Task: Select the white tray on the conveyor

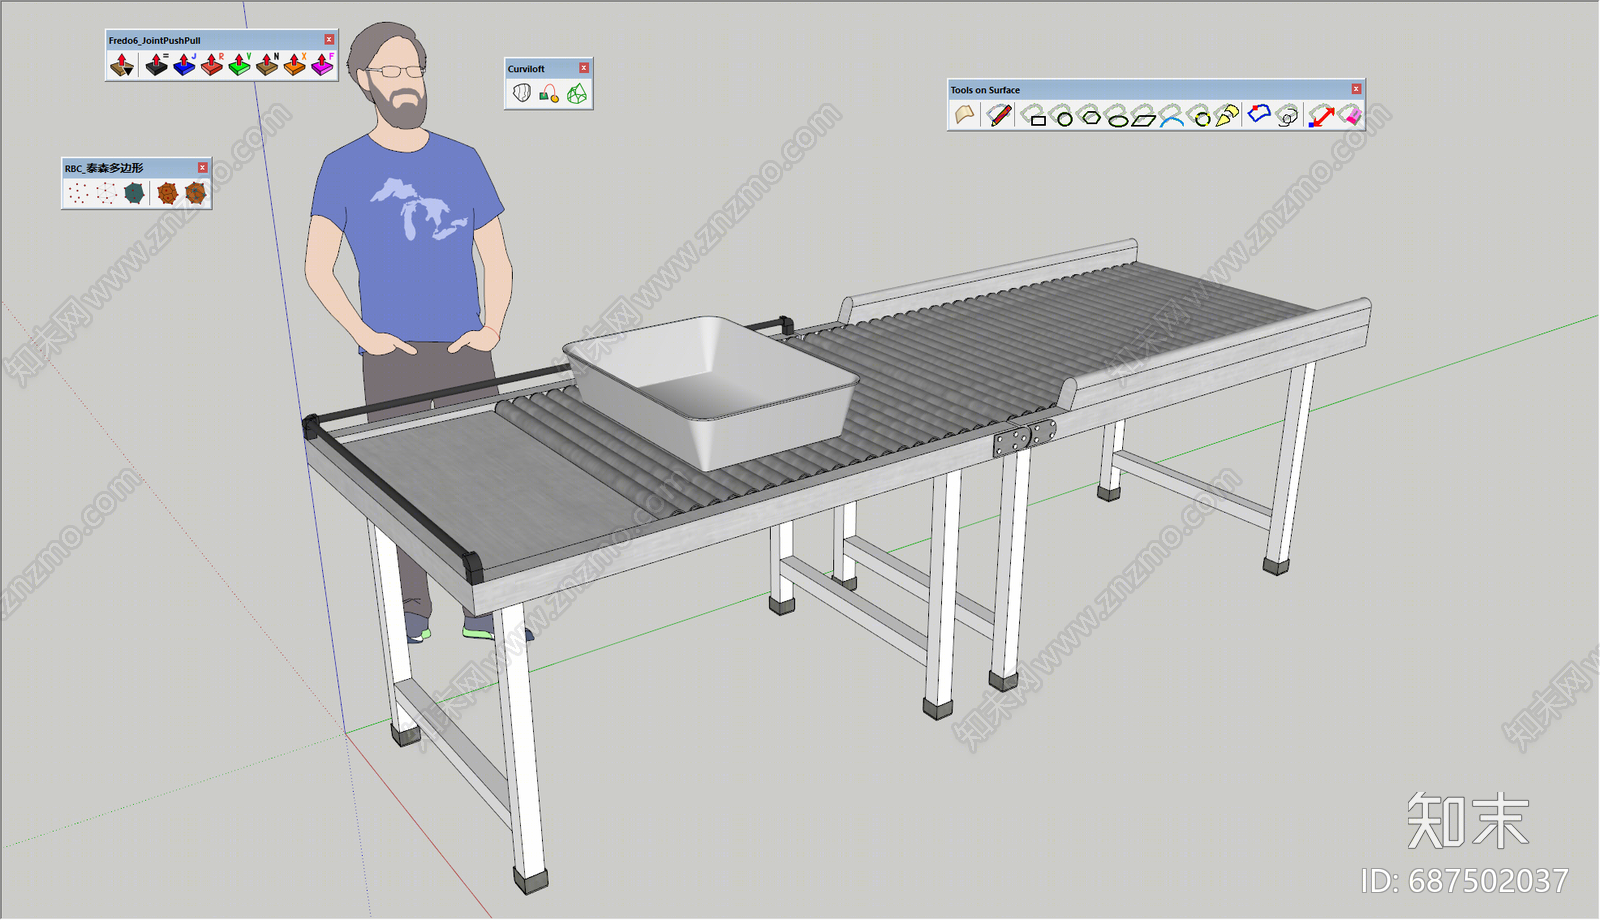Action: coord(711,391)
